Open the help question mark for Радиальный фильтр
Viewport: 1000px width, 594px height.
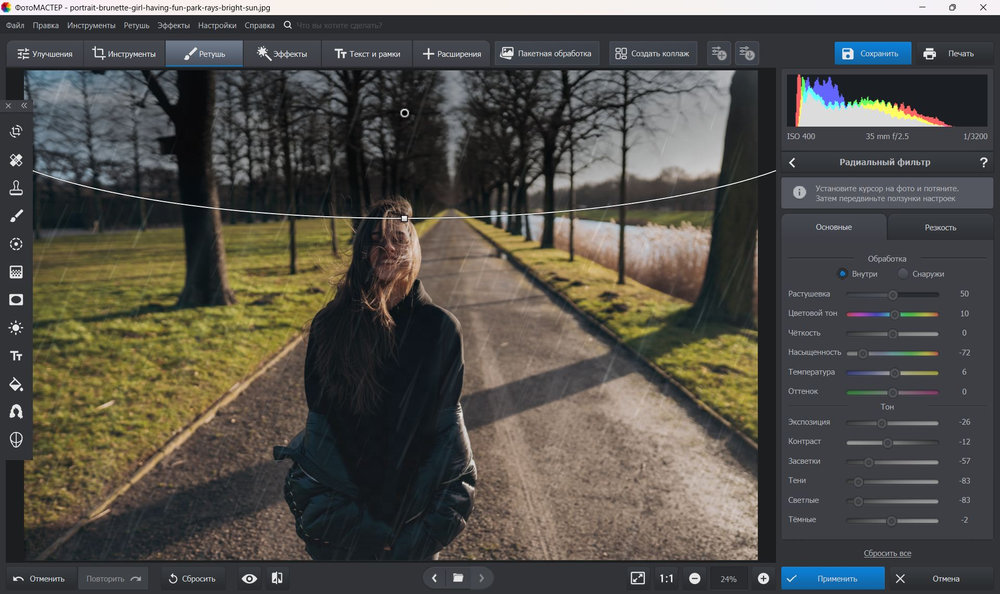[x=983, y=163]
